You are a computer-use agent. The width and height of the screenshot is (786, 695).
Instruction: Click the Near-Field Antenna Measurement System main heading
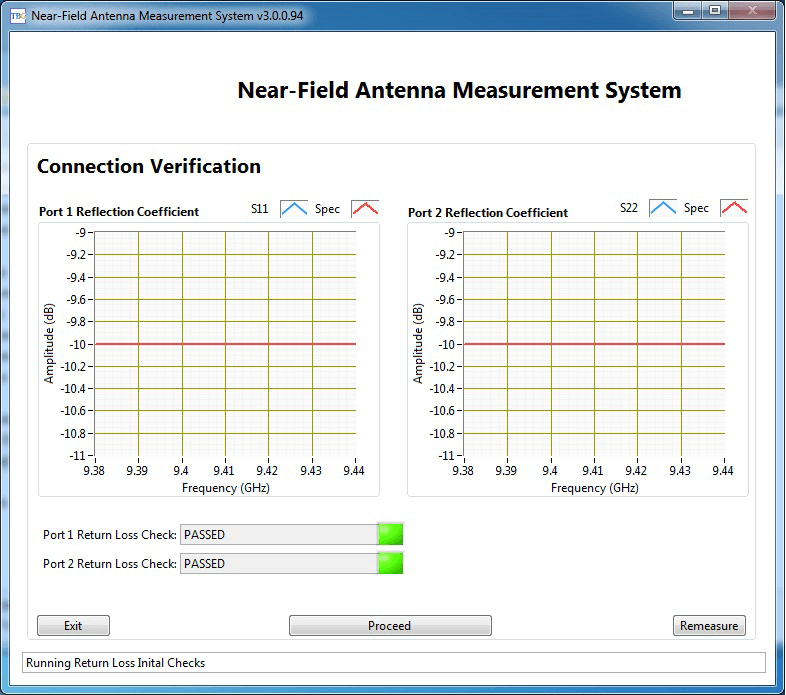pyautogui.click(x=459, y=90)
